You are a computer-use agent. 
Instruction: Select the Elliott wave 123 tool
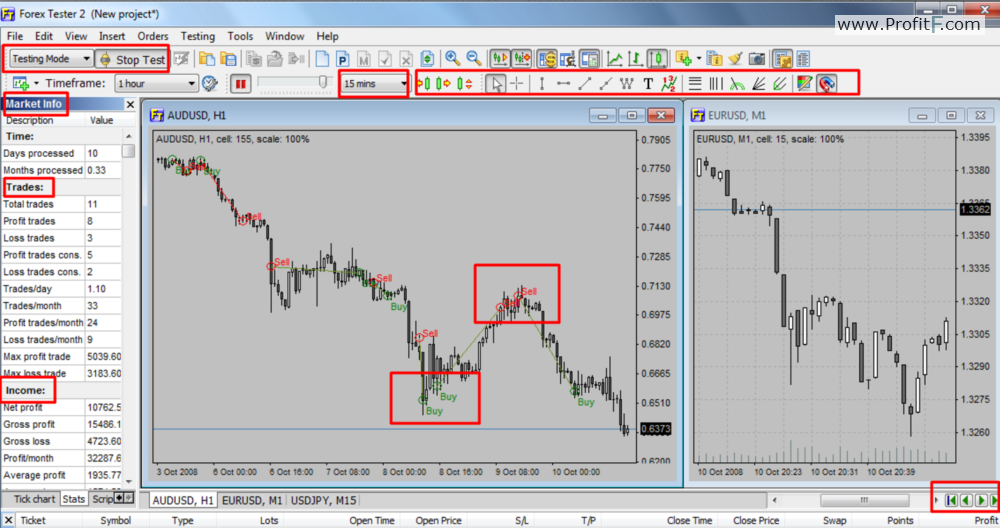pos(668,84)
